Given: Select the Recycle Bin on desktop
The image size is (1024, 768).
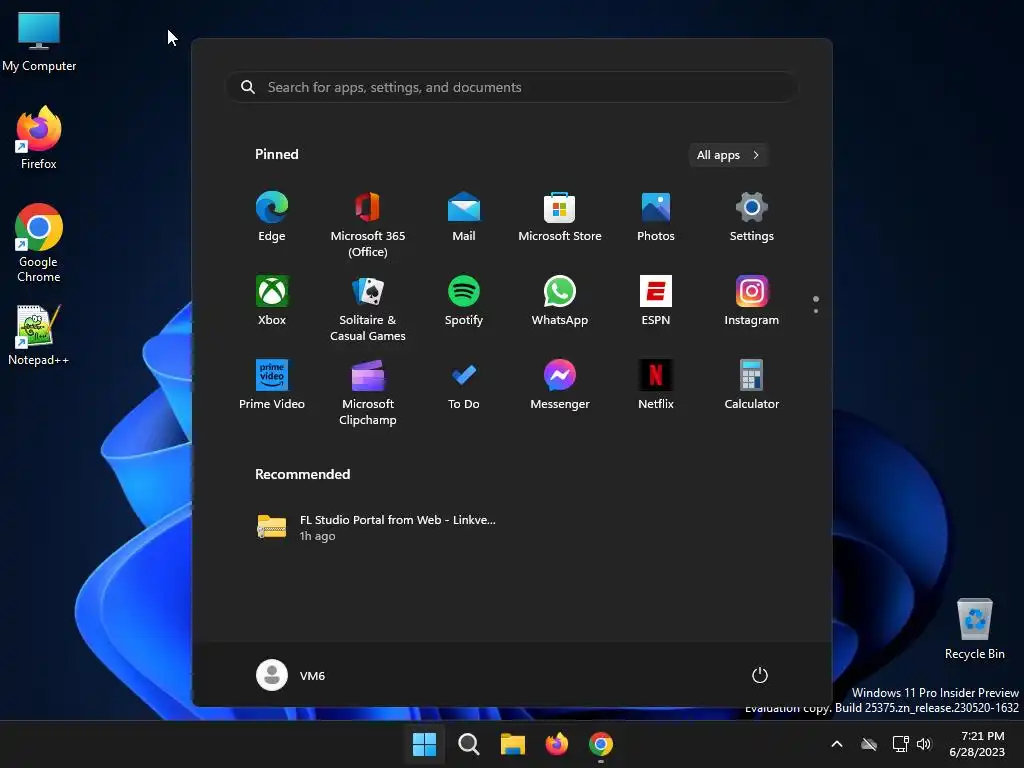Looking at the screenshot, I should click(974, 629).
